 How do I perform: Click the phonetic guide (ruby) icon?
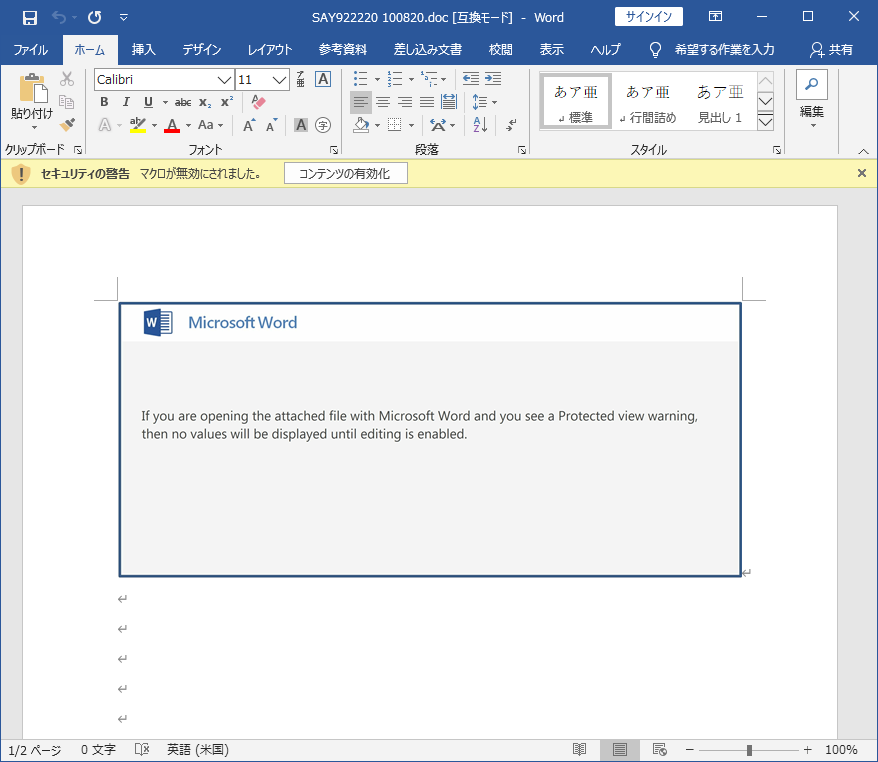pos(301,80)
